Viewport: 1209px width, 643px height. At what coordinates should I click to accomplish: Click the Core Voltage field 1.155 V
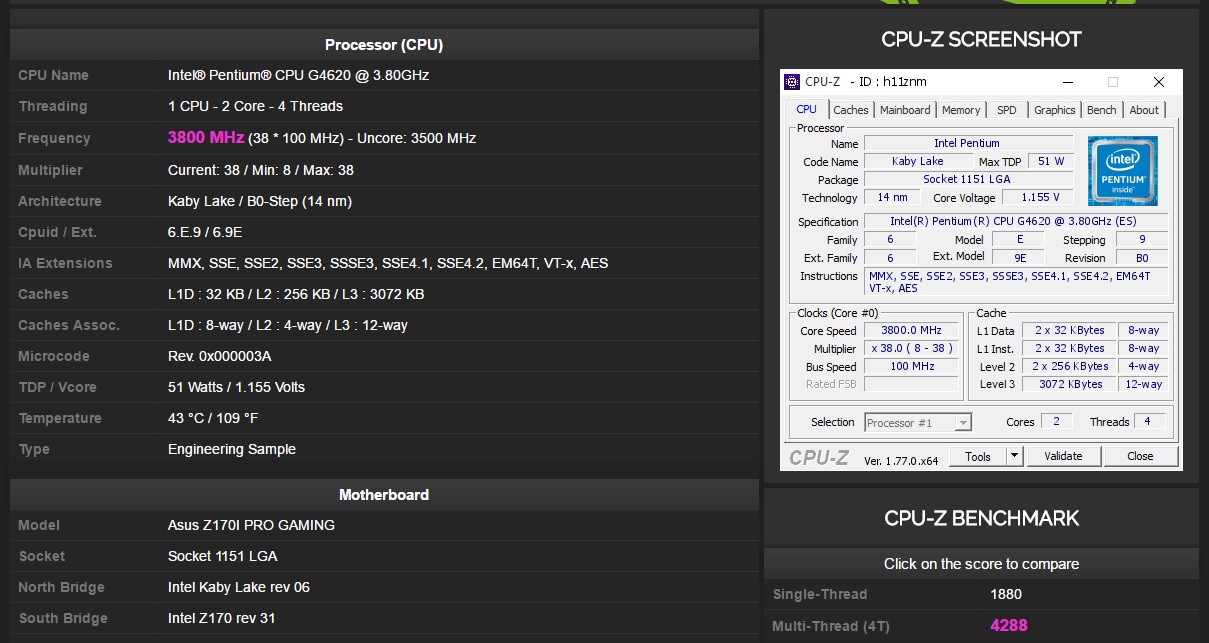1040,197
